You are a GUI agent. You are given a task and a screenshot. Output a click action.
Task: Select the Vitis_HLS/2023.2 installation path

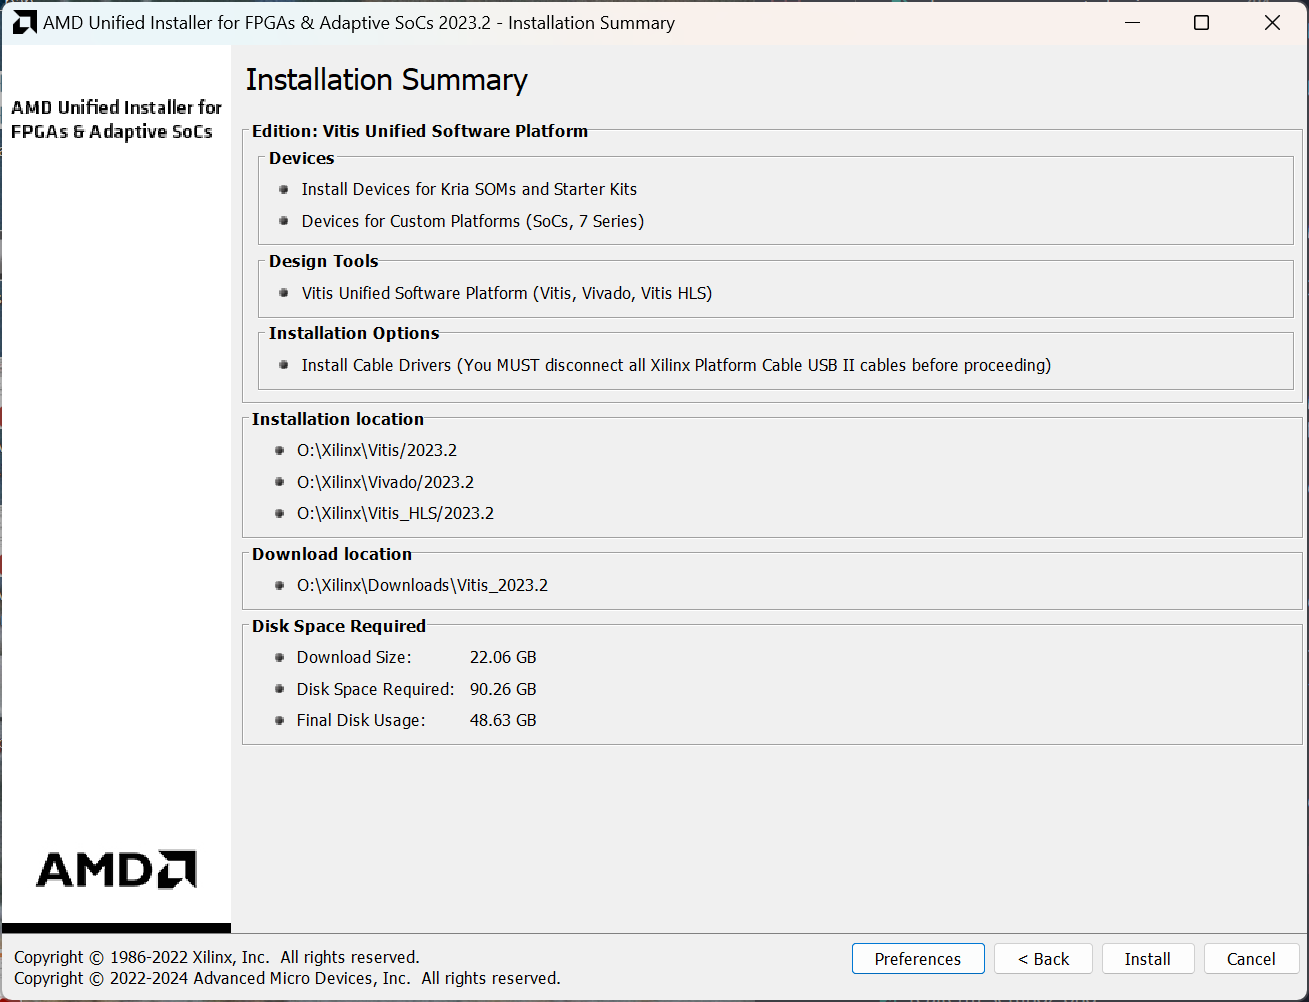(x=395, y=513)
